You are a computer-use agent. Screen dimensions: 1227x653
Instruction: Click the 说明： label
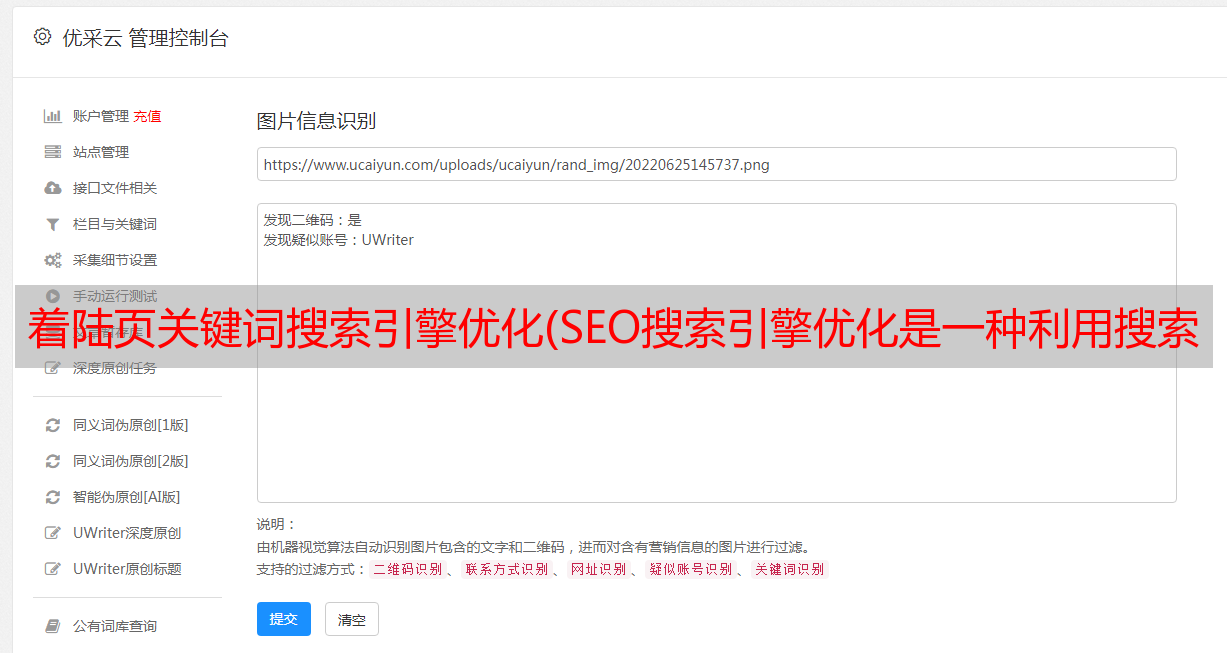tap(276, 524)
